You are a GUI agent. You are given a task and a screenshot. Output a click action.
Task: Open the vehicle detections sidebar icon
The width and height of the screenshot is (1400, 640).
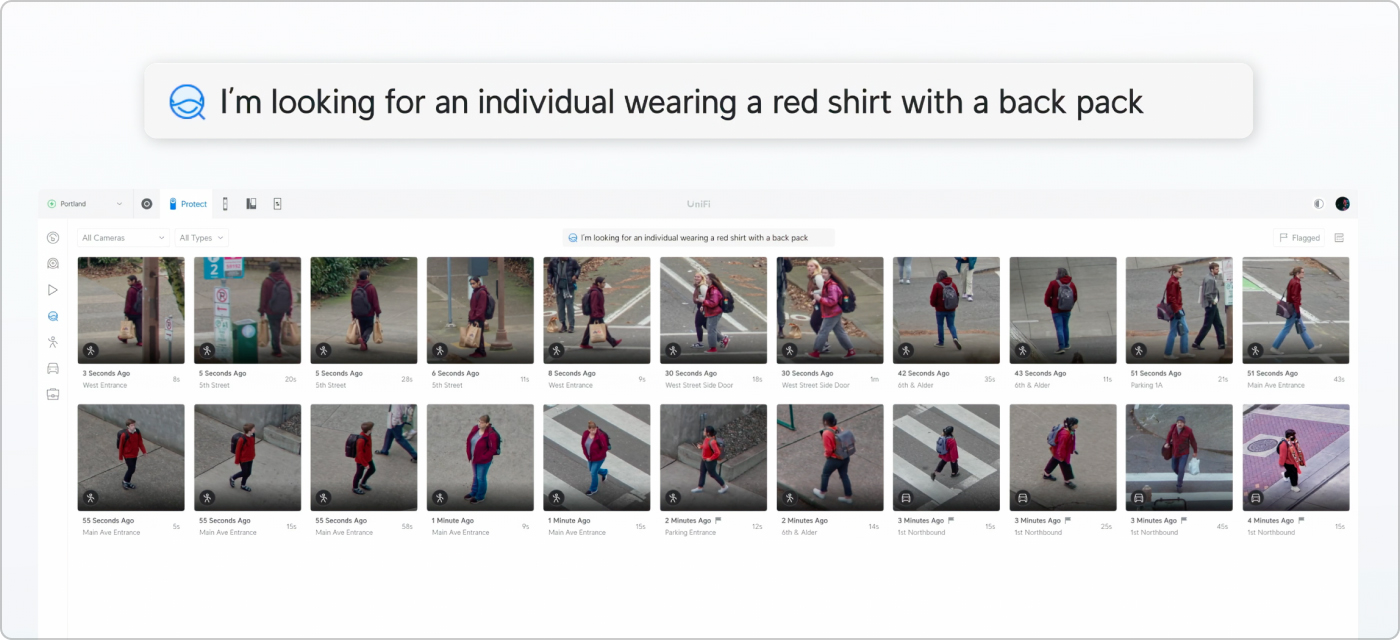(x=53, y=368)
